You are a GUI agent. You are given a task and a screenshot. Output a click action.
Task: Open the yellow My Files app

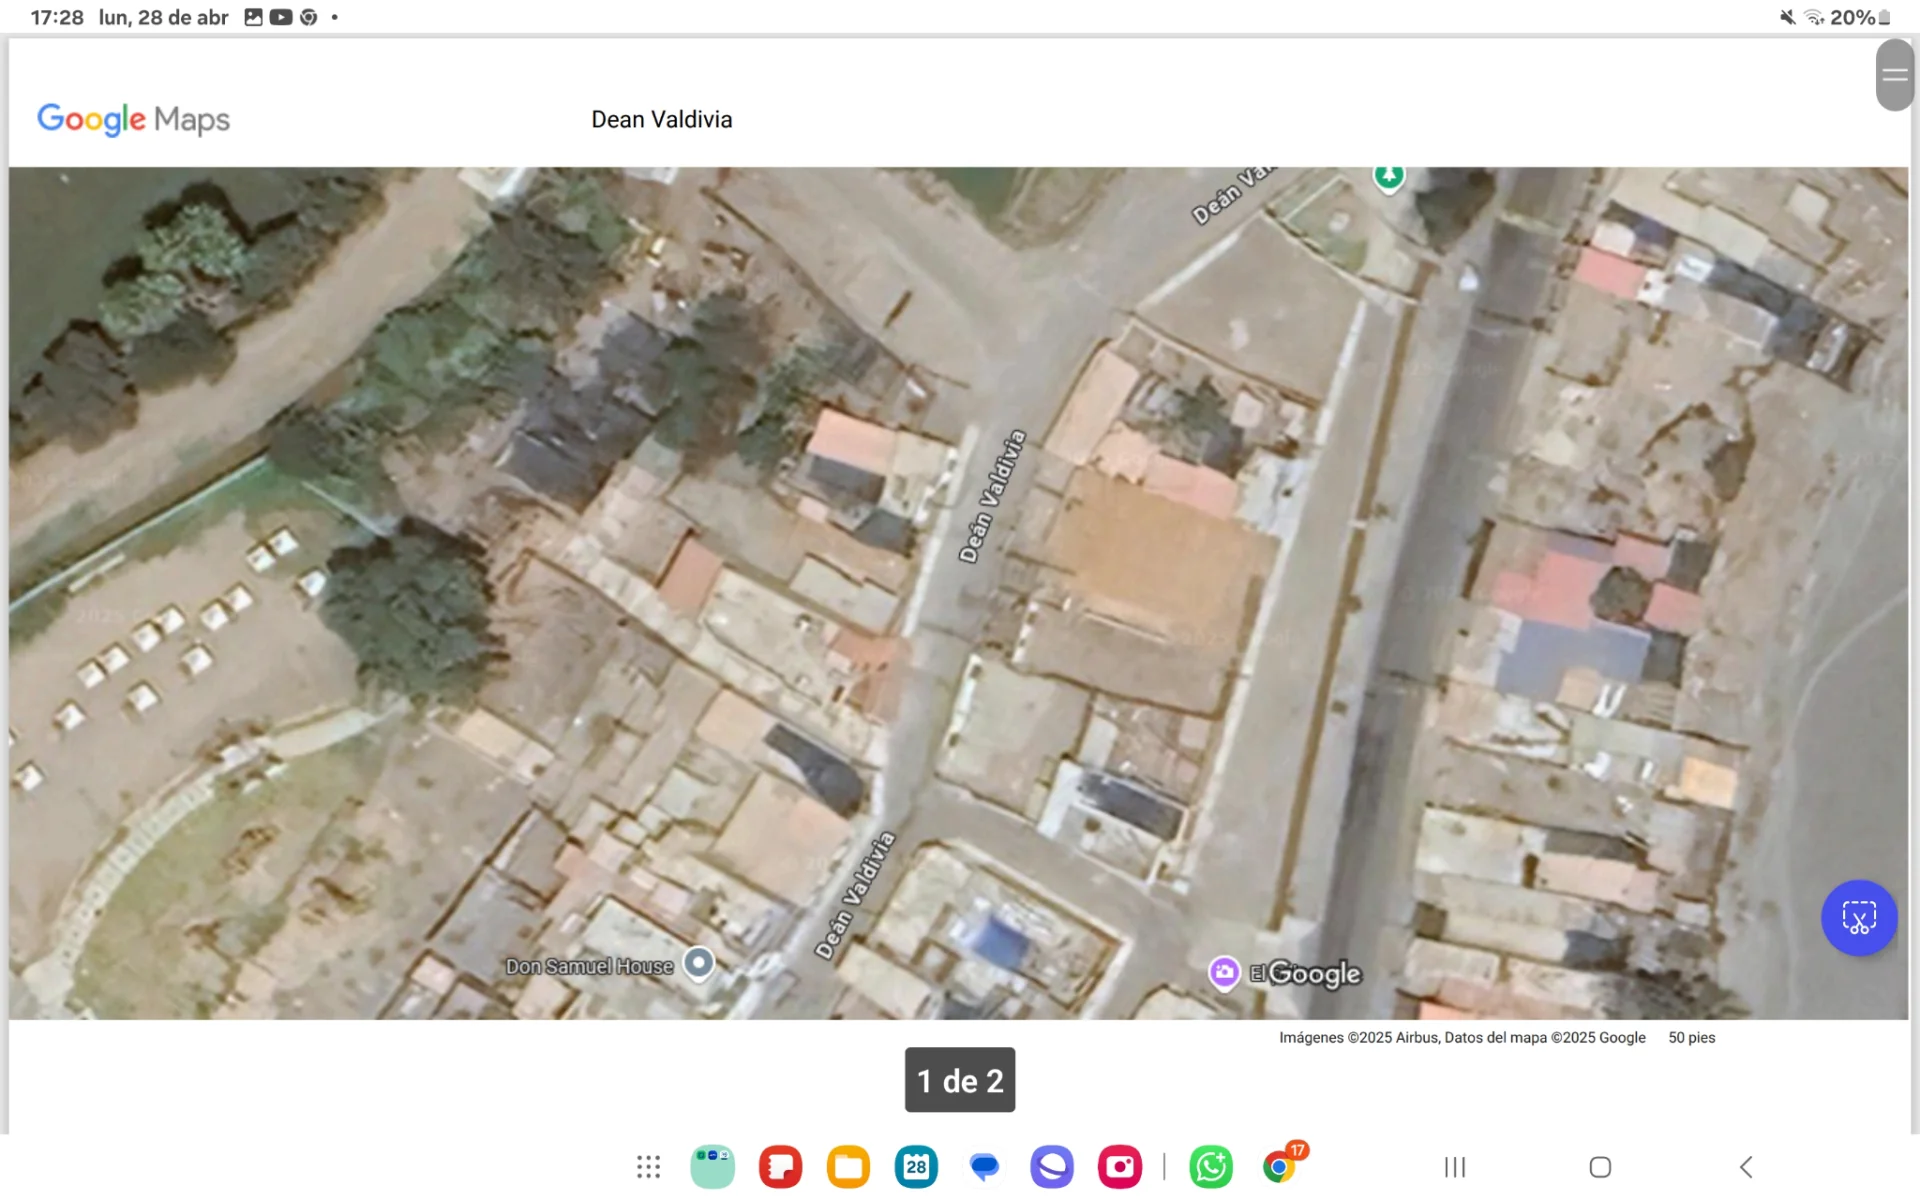(x=848, y=1167)
